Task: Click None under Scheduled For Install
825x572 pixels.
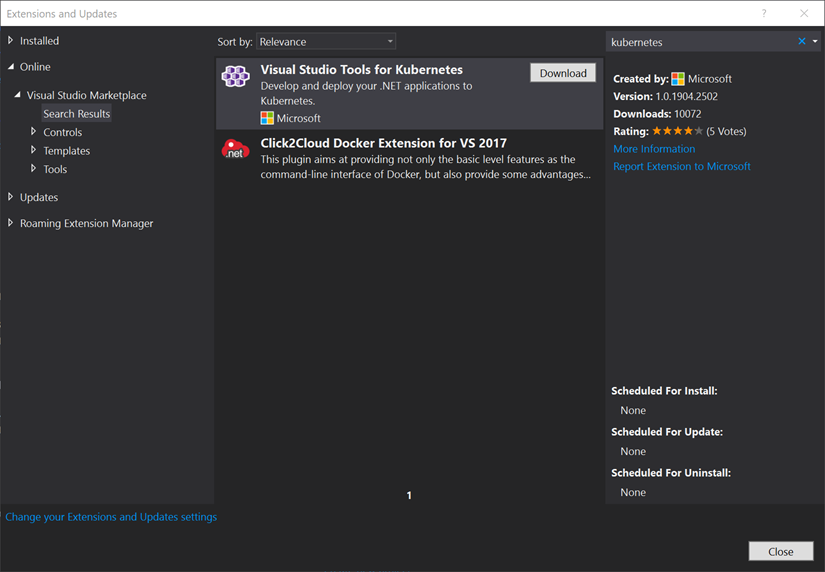Action: [x=633, y=410]
